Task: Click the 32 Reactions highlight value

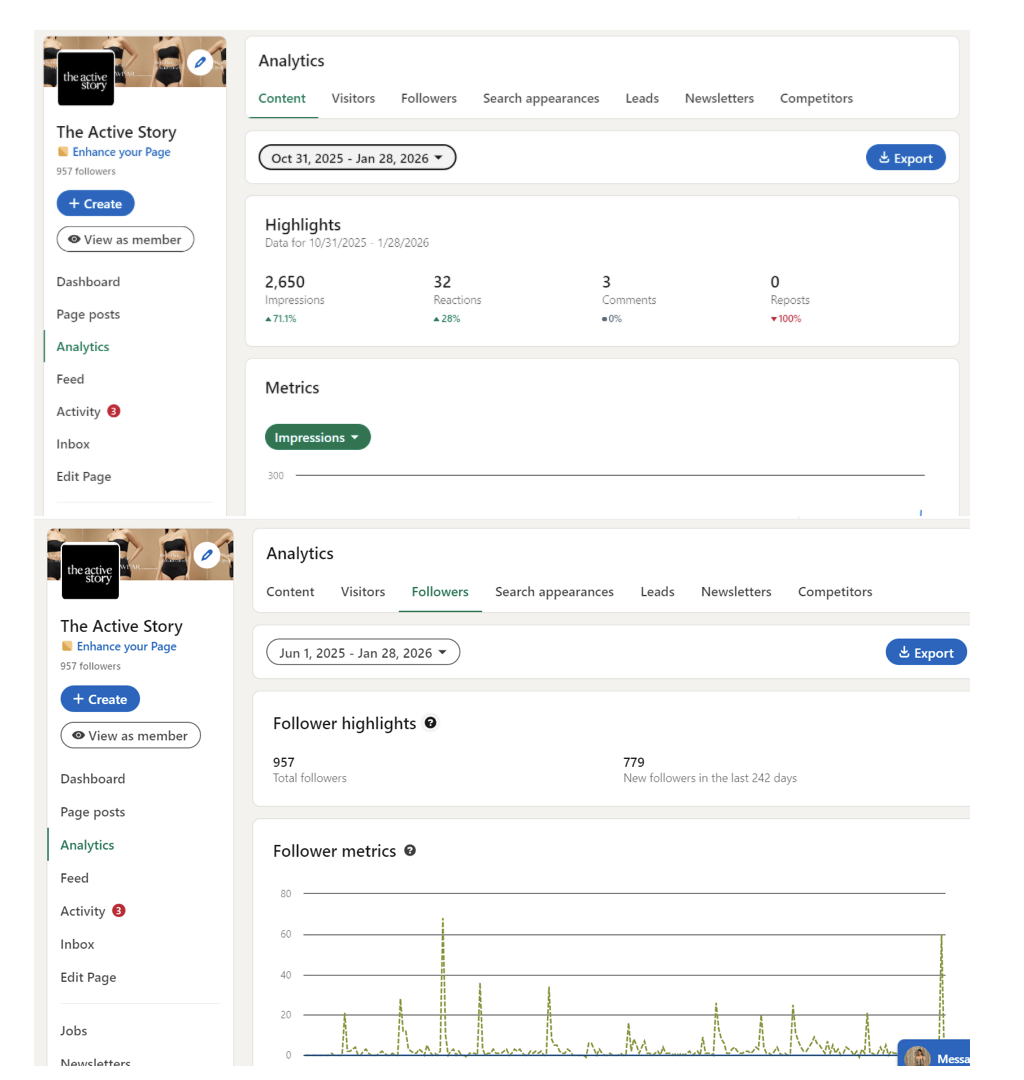Action: [442, 282]
